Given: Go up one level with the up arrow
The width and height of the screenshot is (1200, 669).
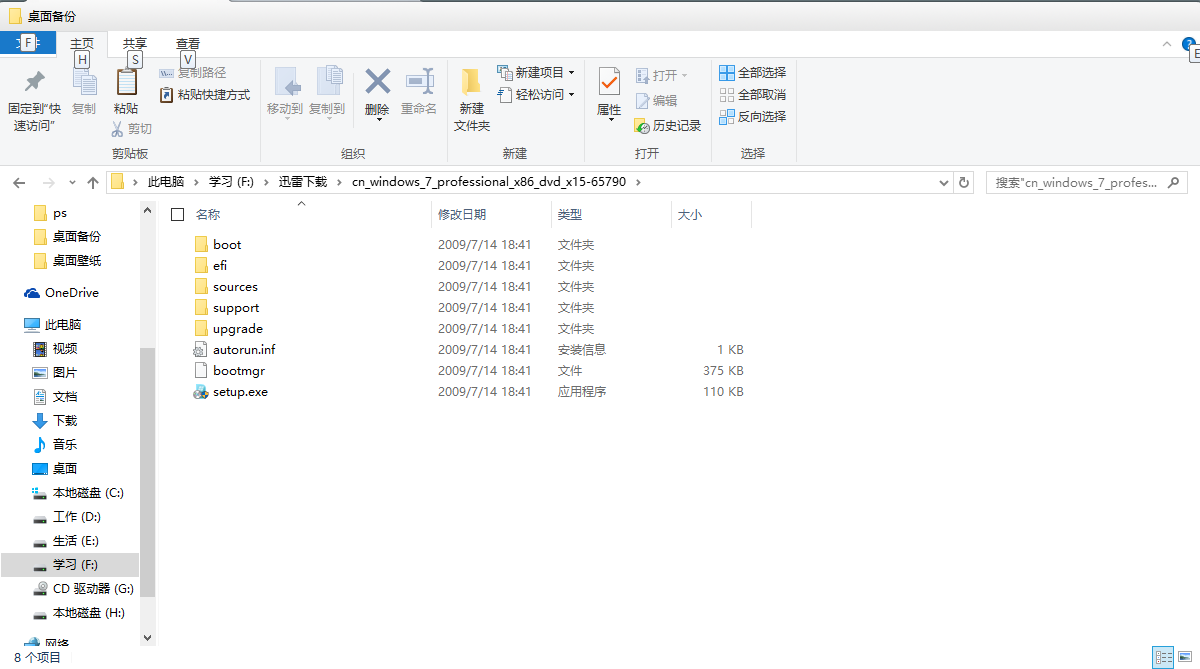Looking at the screenshot, I should [93, 183].
